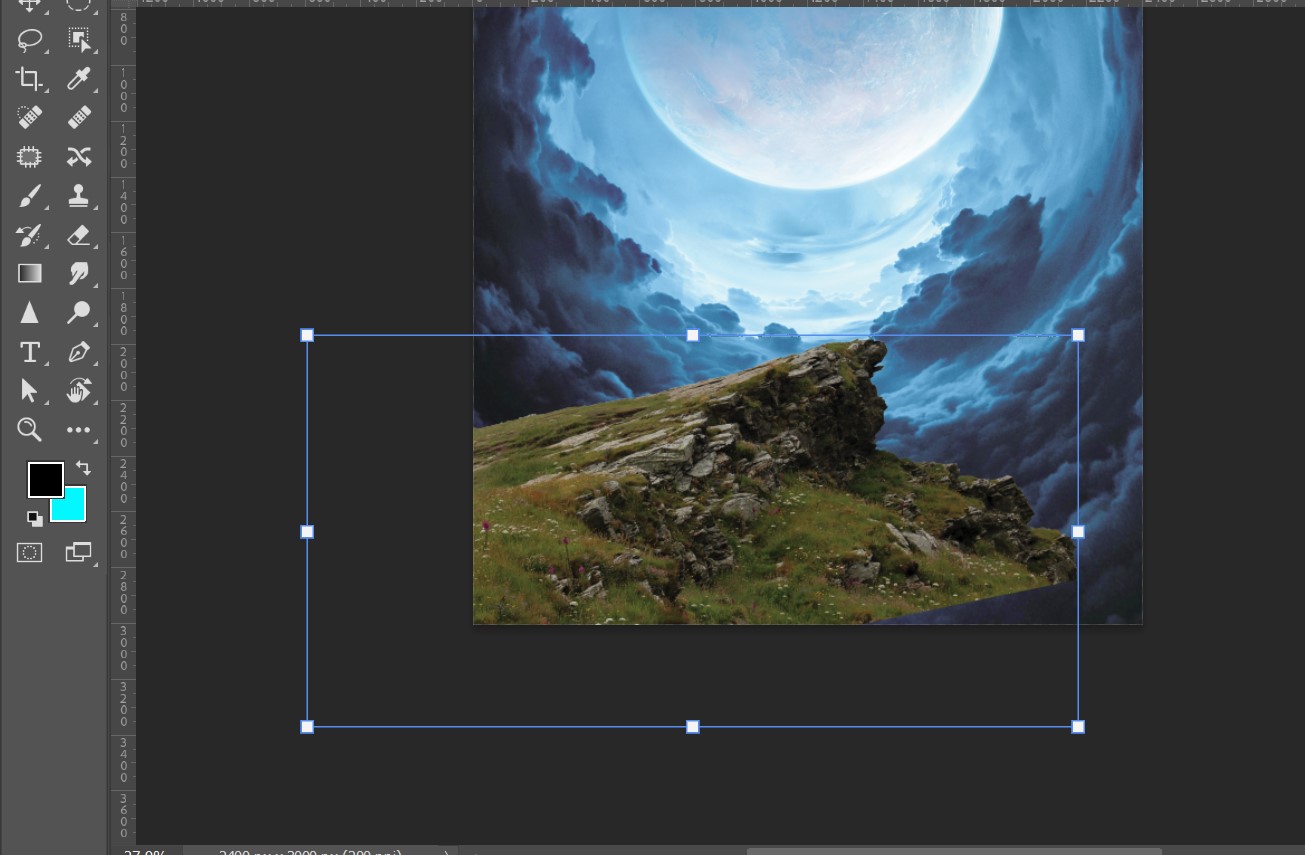Pick the Eyedropper tool
The height and width of the screenshot is (855, 1305).
click(79, 79)
